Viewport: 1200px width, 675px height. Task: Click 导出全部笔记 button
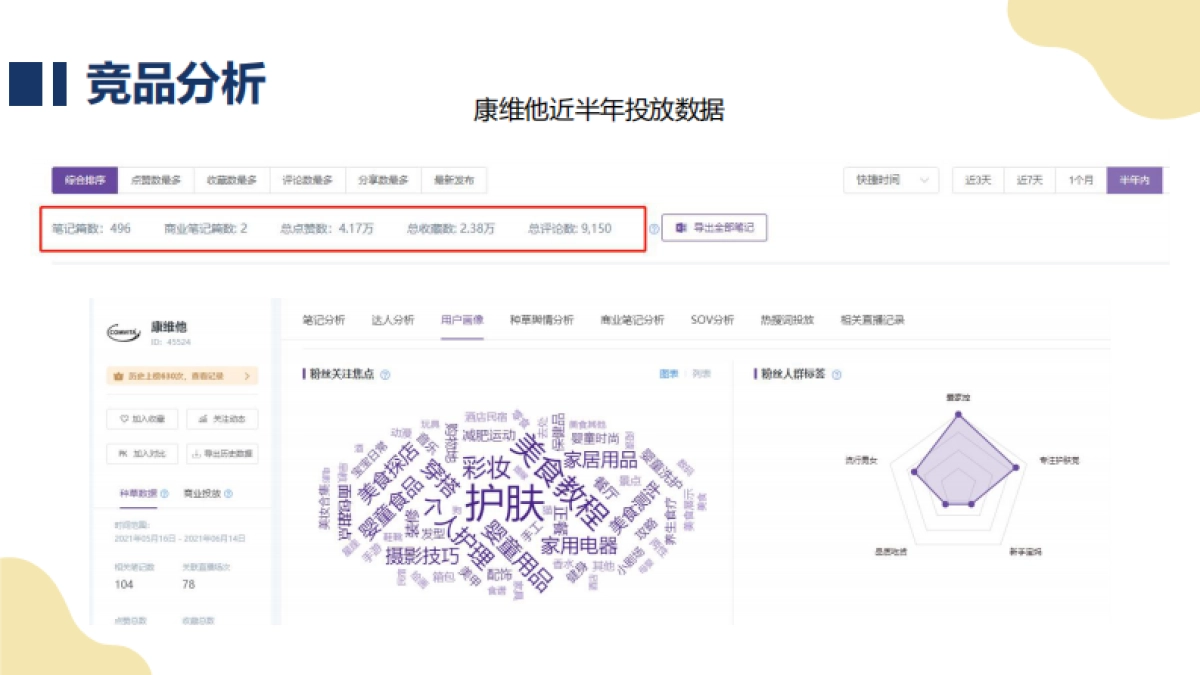(x=714, y=228)
